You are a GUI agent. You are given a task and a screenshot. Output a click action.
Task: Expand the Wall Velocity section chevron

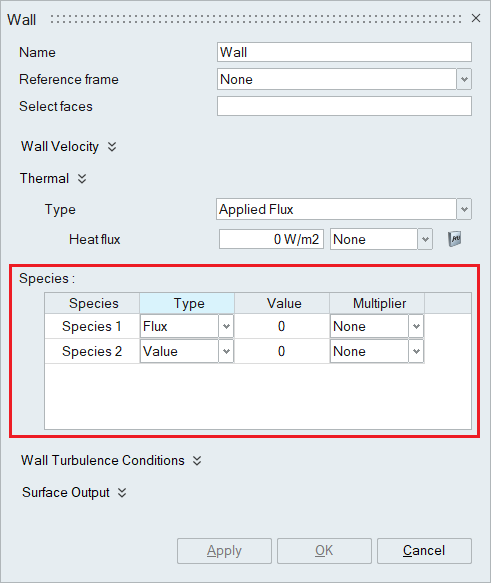pos(112,146)
